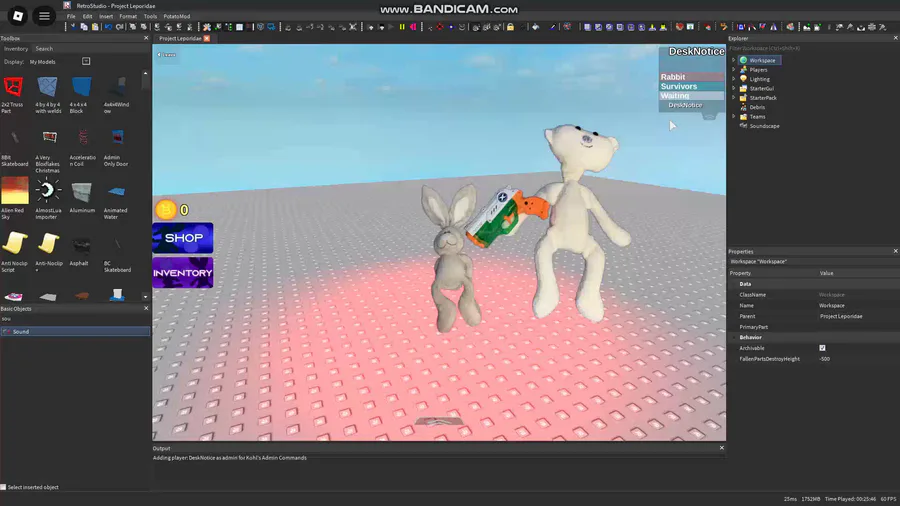Open the PotatoMod menu

coord(177,17)
